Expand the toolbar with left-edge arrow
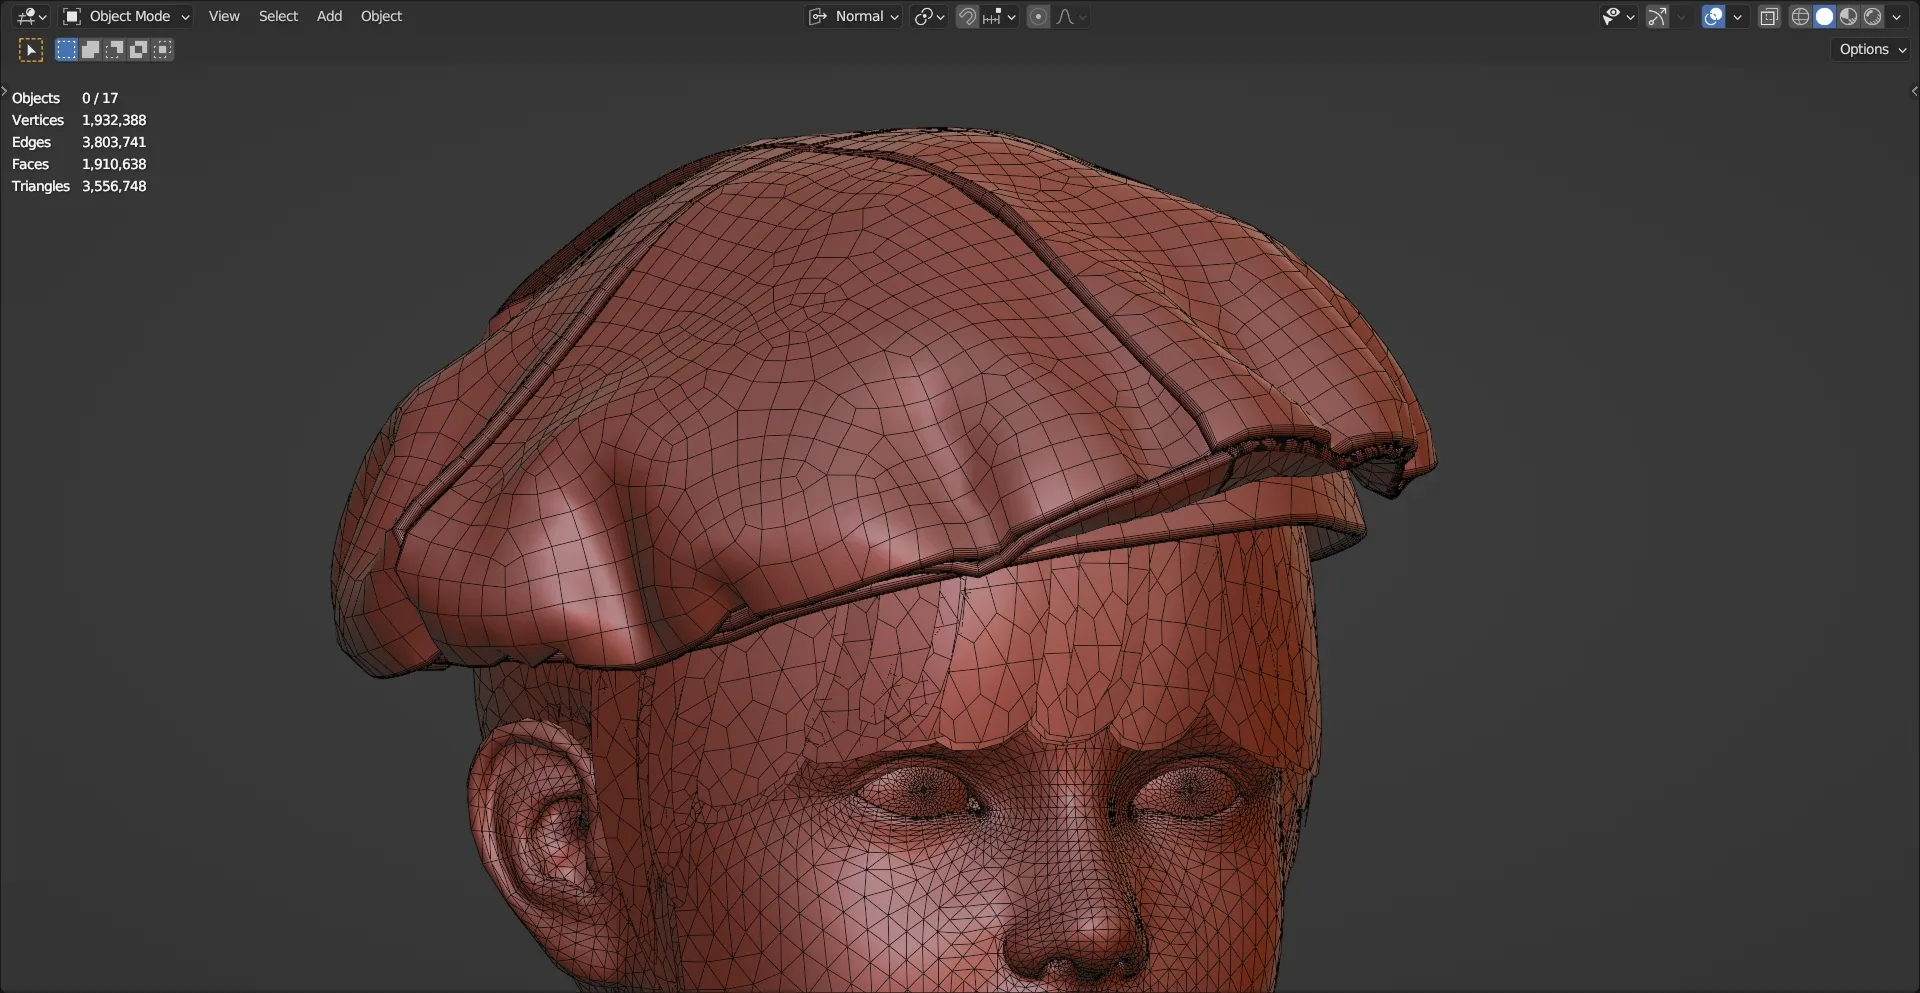The width and height of the screenshot is (1920, 993). [4, 91]
